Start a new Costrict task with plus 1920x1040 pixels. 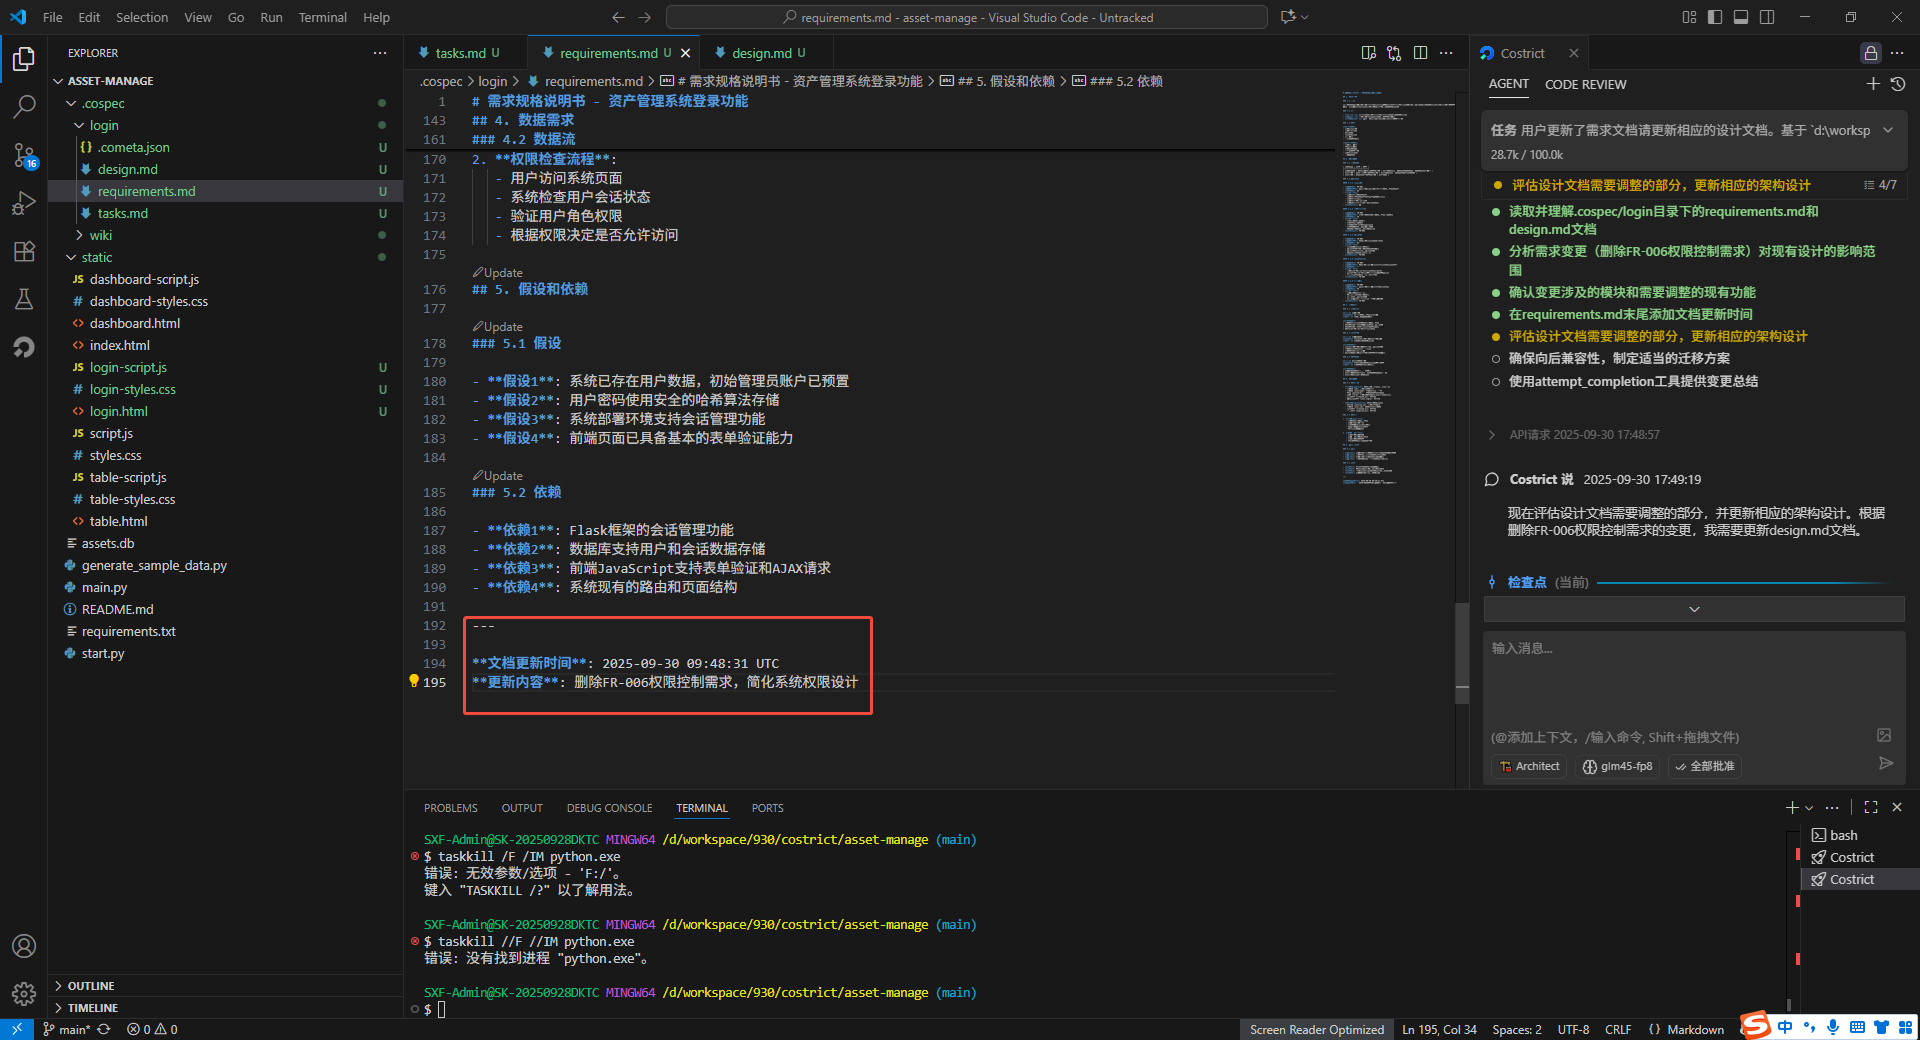click(1873, 84)
